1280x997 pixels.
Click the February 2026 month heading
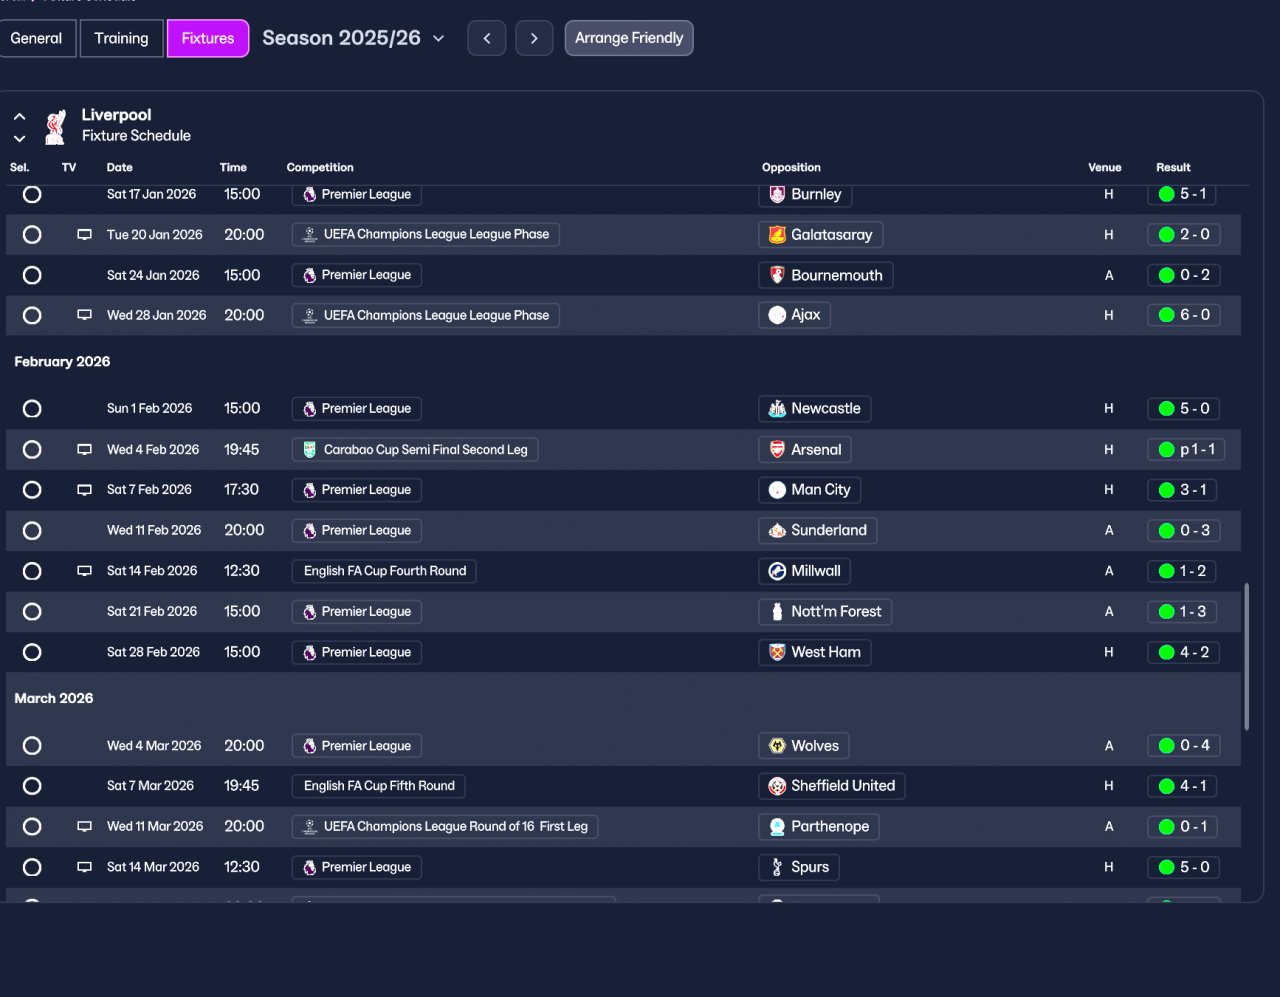click(62, 362)
